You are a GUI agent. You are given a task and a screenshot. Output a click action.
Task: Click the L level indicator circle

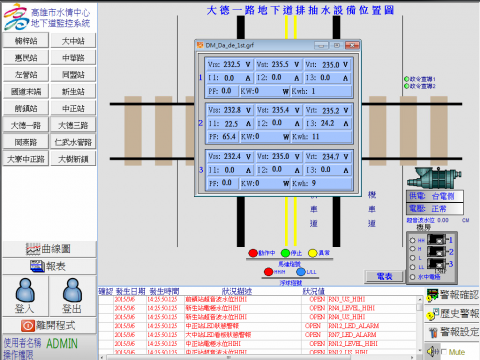(413, 258)
